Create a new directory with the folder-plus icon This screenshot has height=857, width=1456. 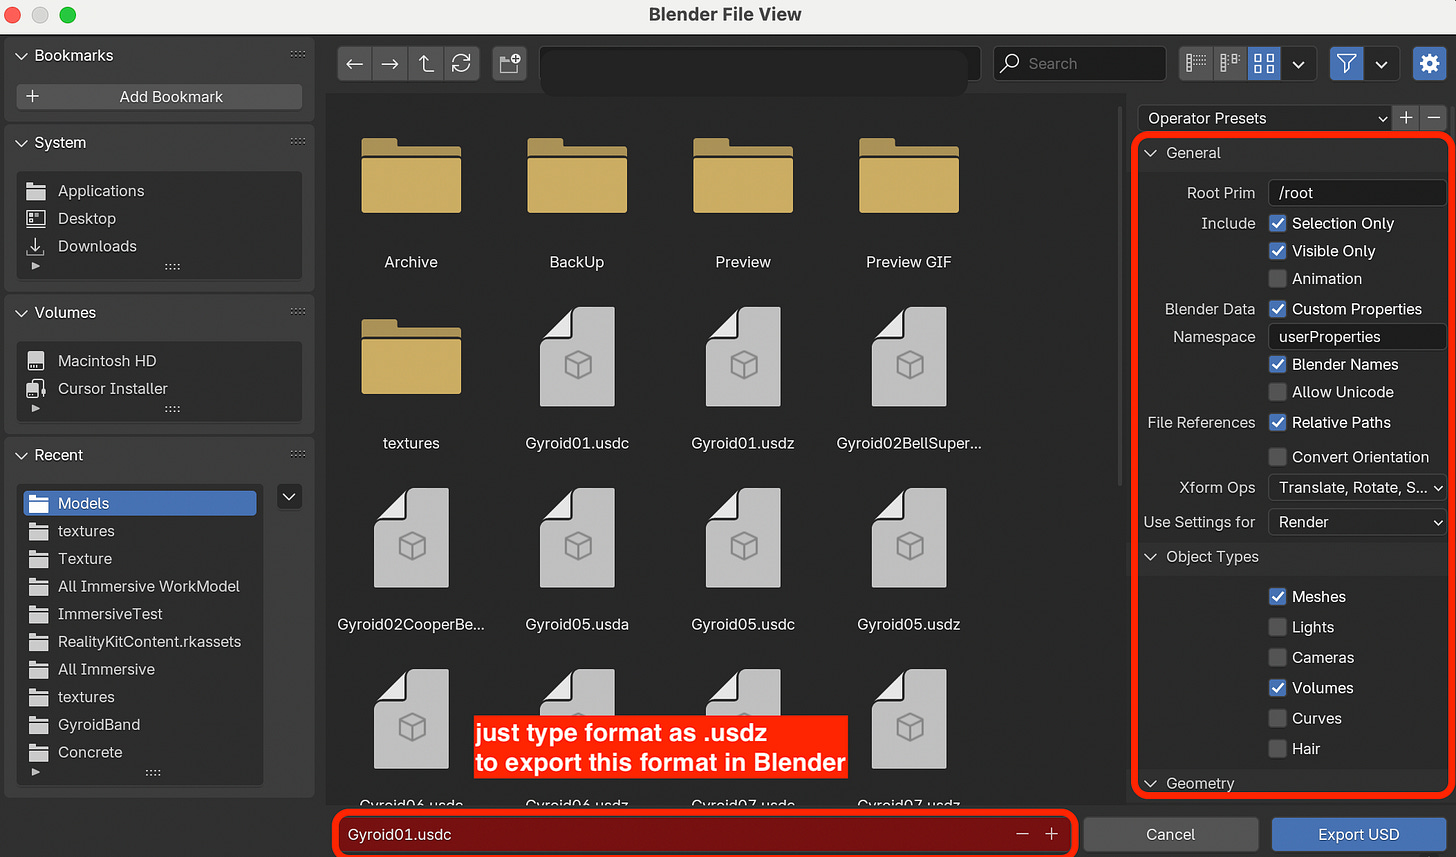coord(509,63)
